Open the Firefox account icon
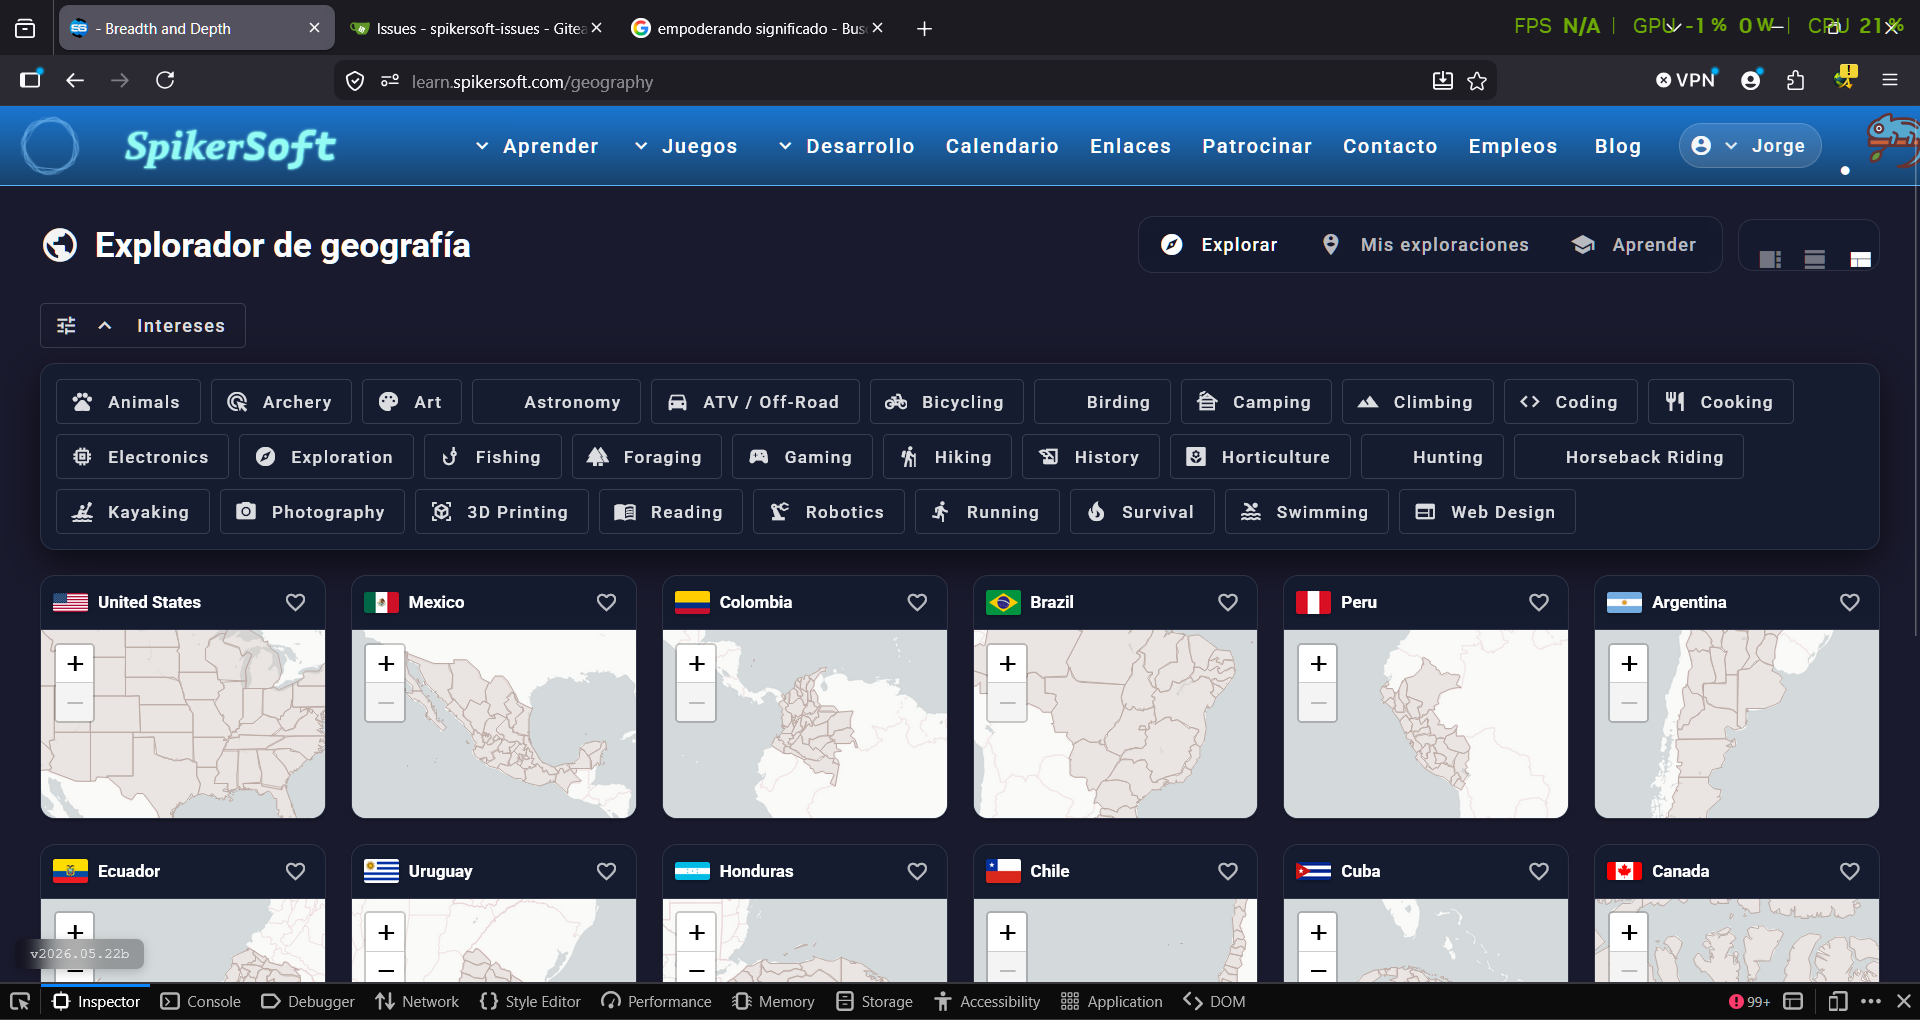Viewport: 1920px width, 1020px height. 1751,80
